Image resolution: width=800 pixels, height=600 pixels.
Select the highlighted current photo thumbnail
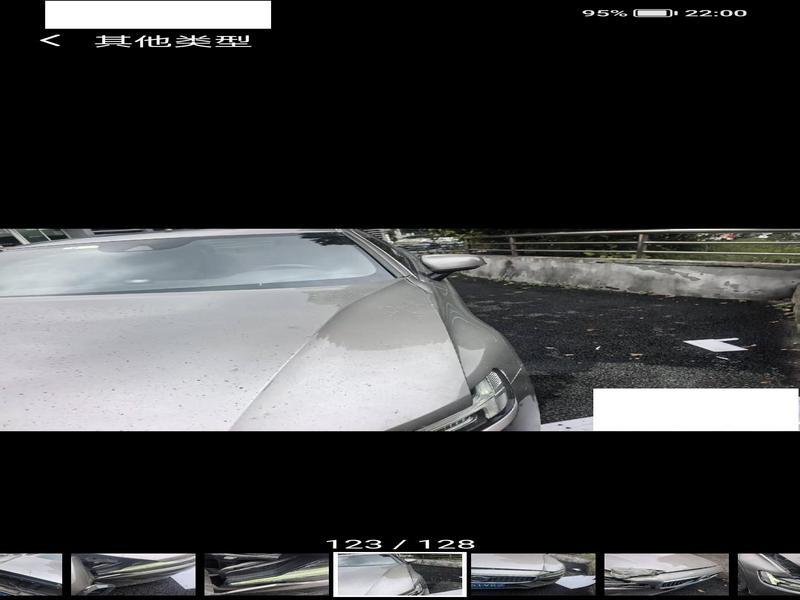(x=400, y=575)
